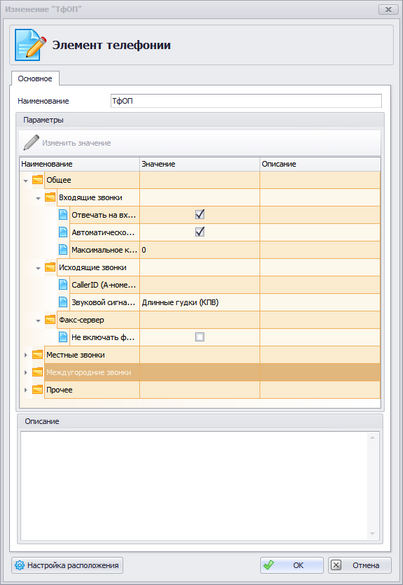The image size is (403, 585).
Task: Click the folder icon beside Междугородние звонки
Action: [37, 372]
